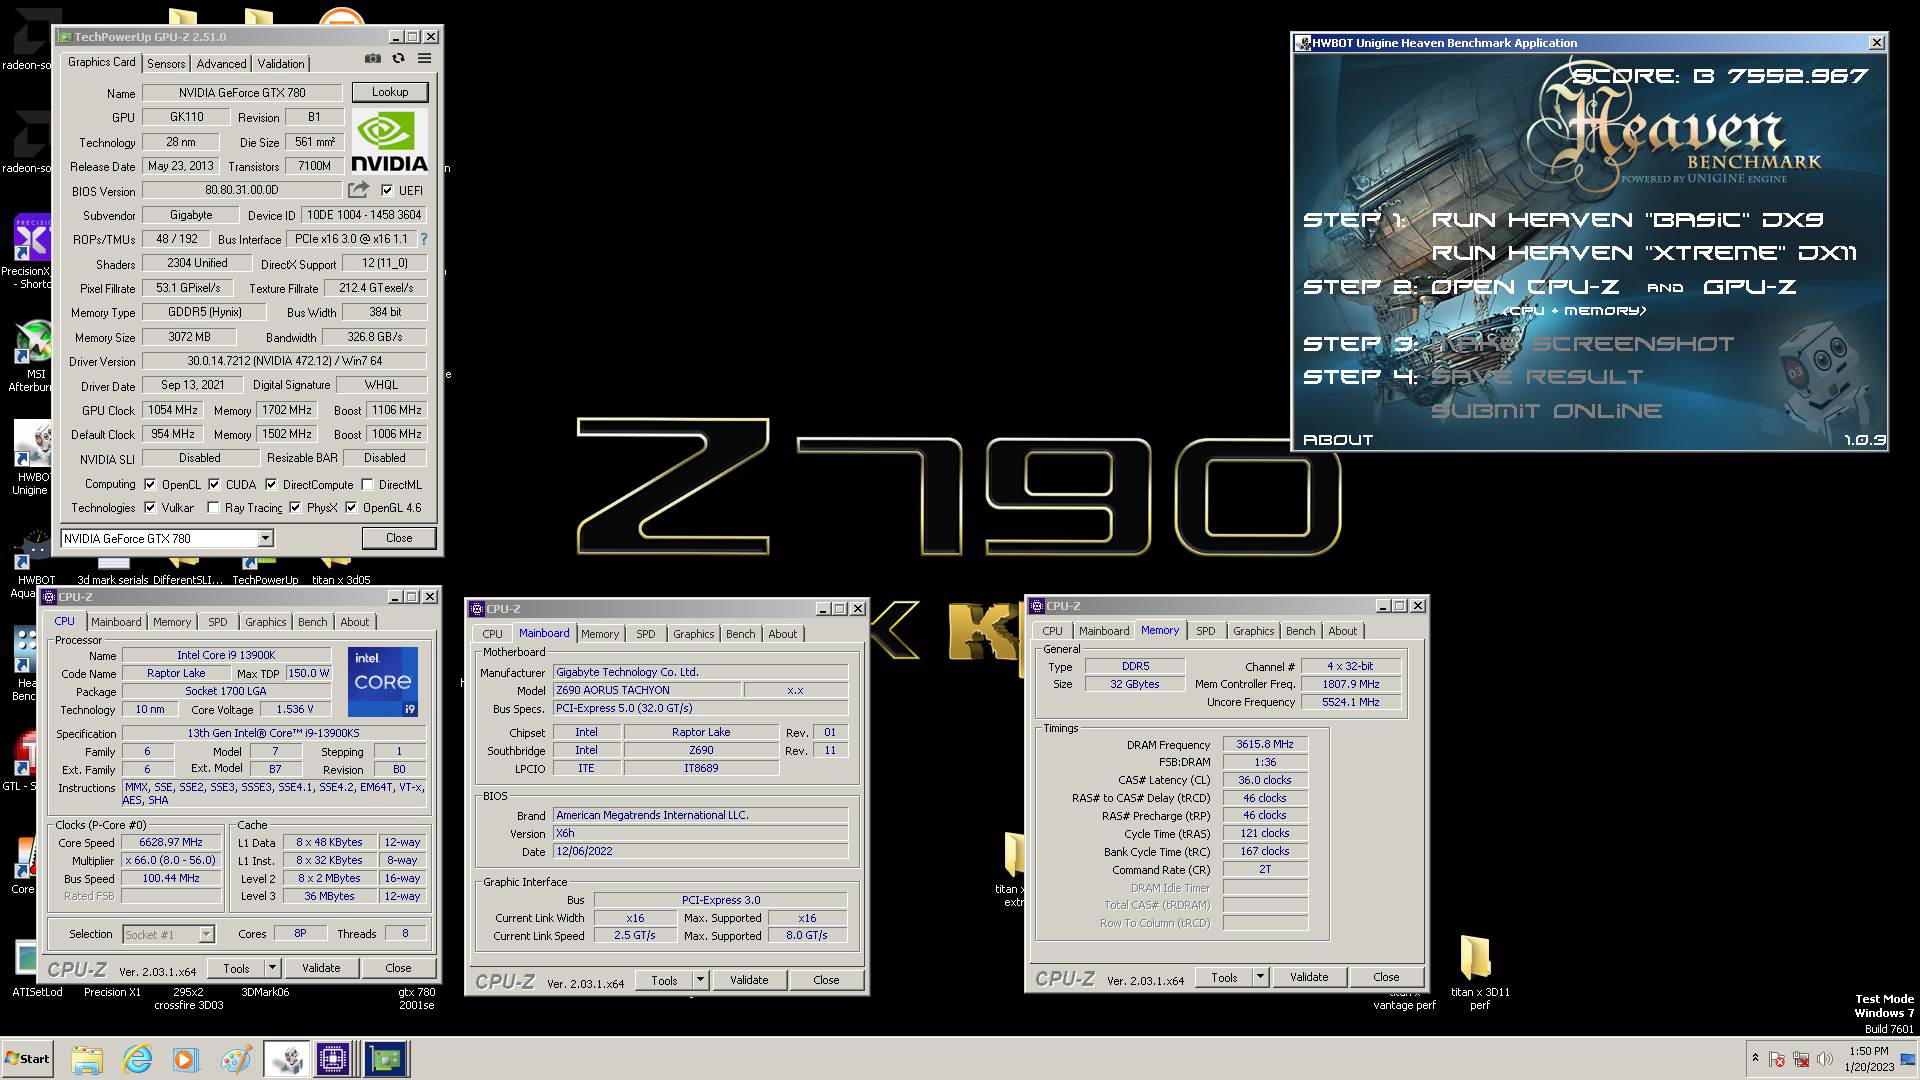Click OPEN CPU-Z in Heaven window
Viewport: 1920px width, 1080px height.
click(x=1524, y=287)
